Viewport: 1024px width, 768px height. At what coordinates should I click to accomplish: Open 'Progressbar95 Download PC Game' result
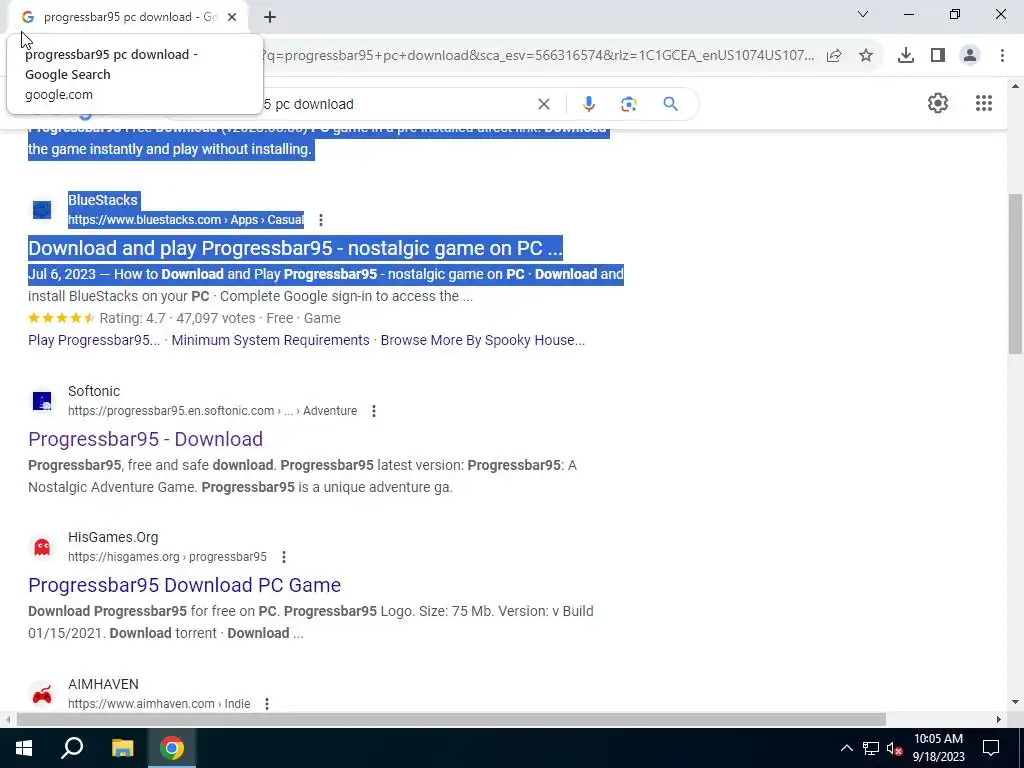tap(184, 585)
